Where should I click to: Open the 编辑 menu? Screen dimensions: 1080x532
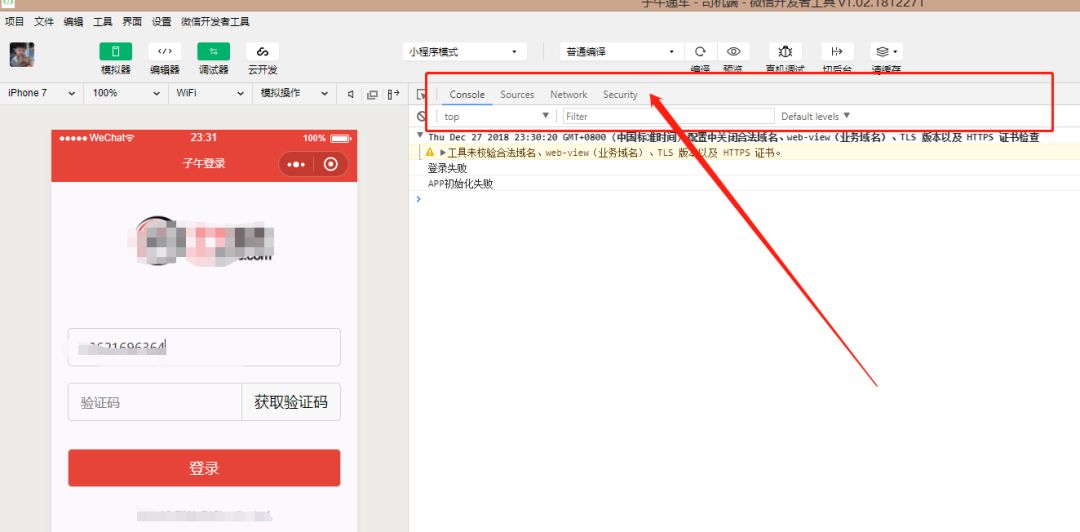(73, 22)
